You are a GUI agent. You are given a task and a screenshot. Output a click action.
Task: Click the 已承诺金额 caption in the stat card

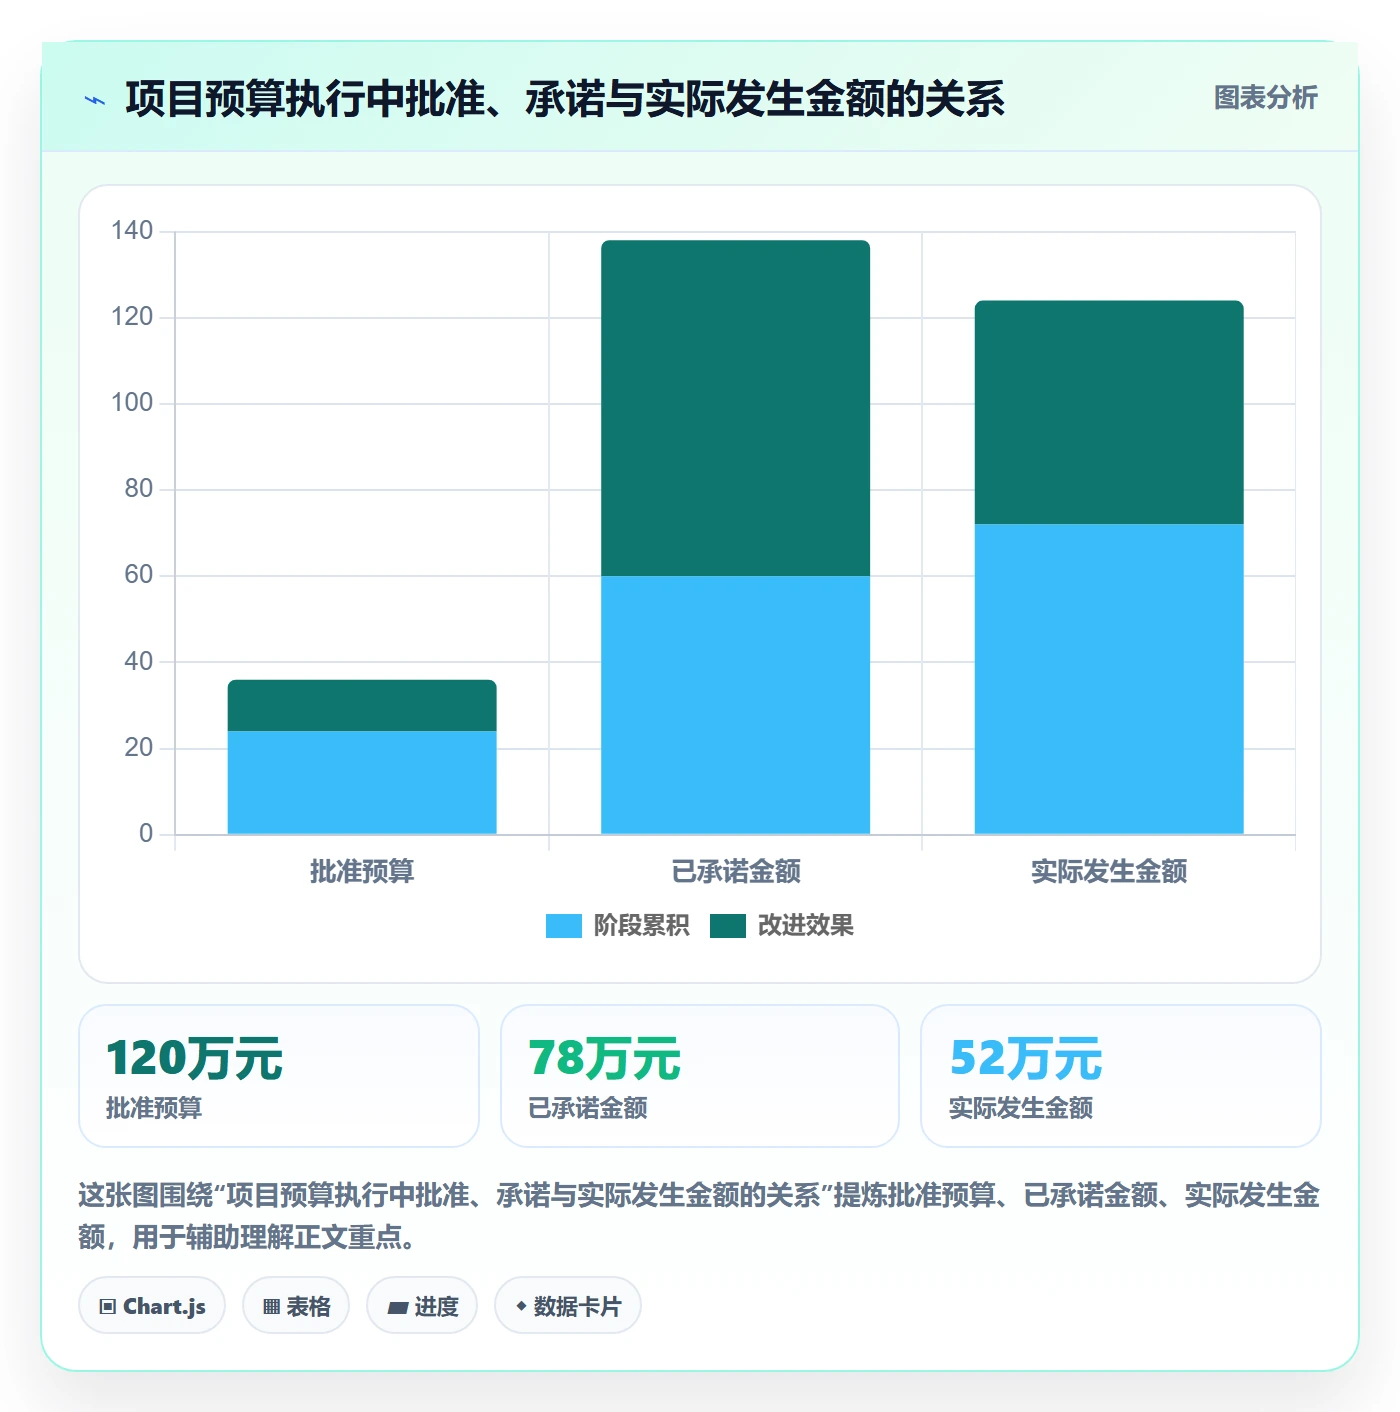pos(588,1108)
